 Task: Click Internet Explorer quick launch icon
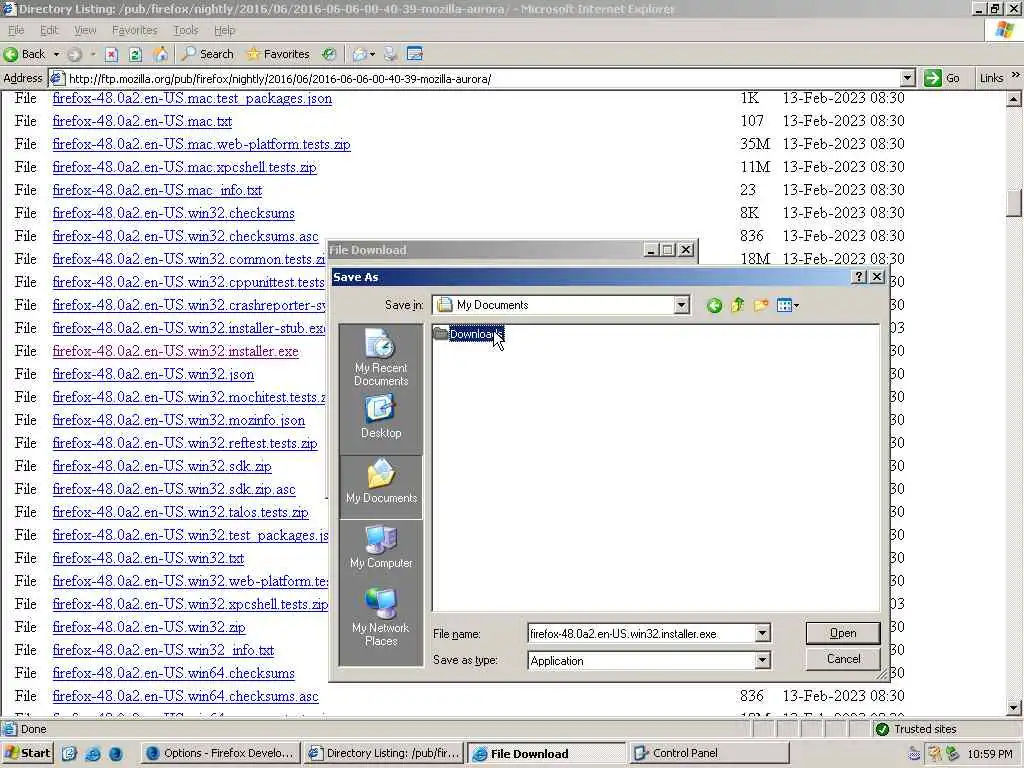(x=92, y=754)
